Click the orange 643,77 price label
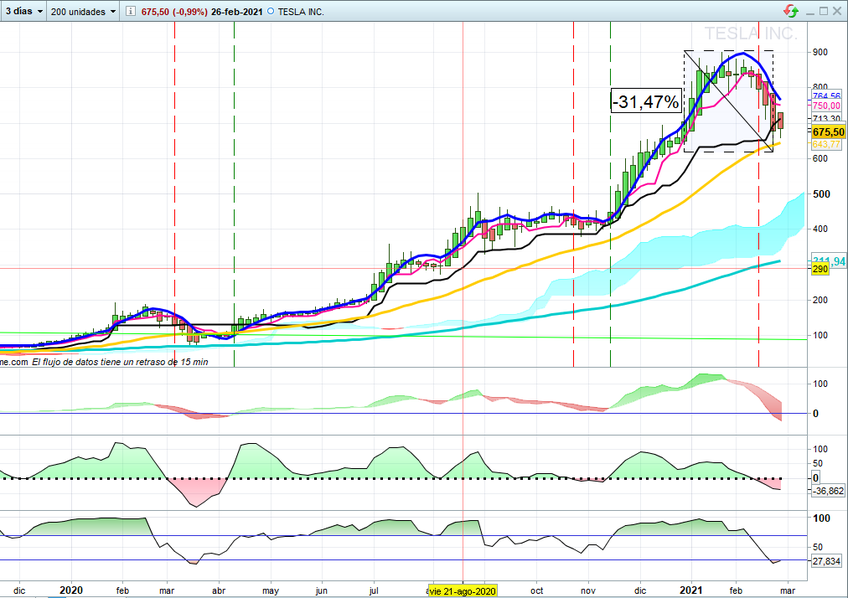 pos(826,144)
